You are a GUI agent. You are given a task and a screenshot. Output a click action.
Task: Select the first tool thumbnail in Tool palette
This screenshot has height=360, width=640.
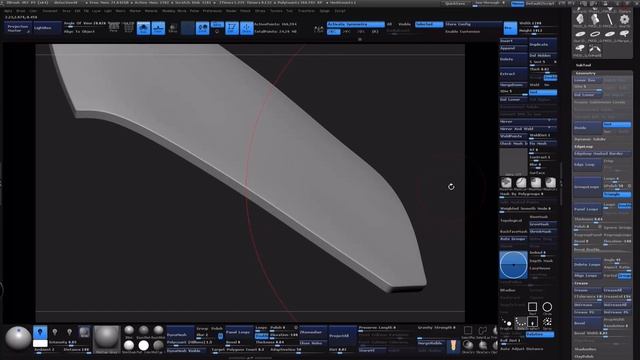(580, 20)
